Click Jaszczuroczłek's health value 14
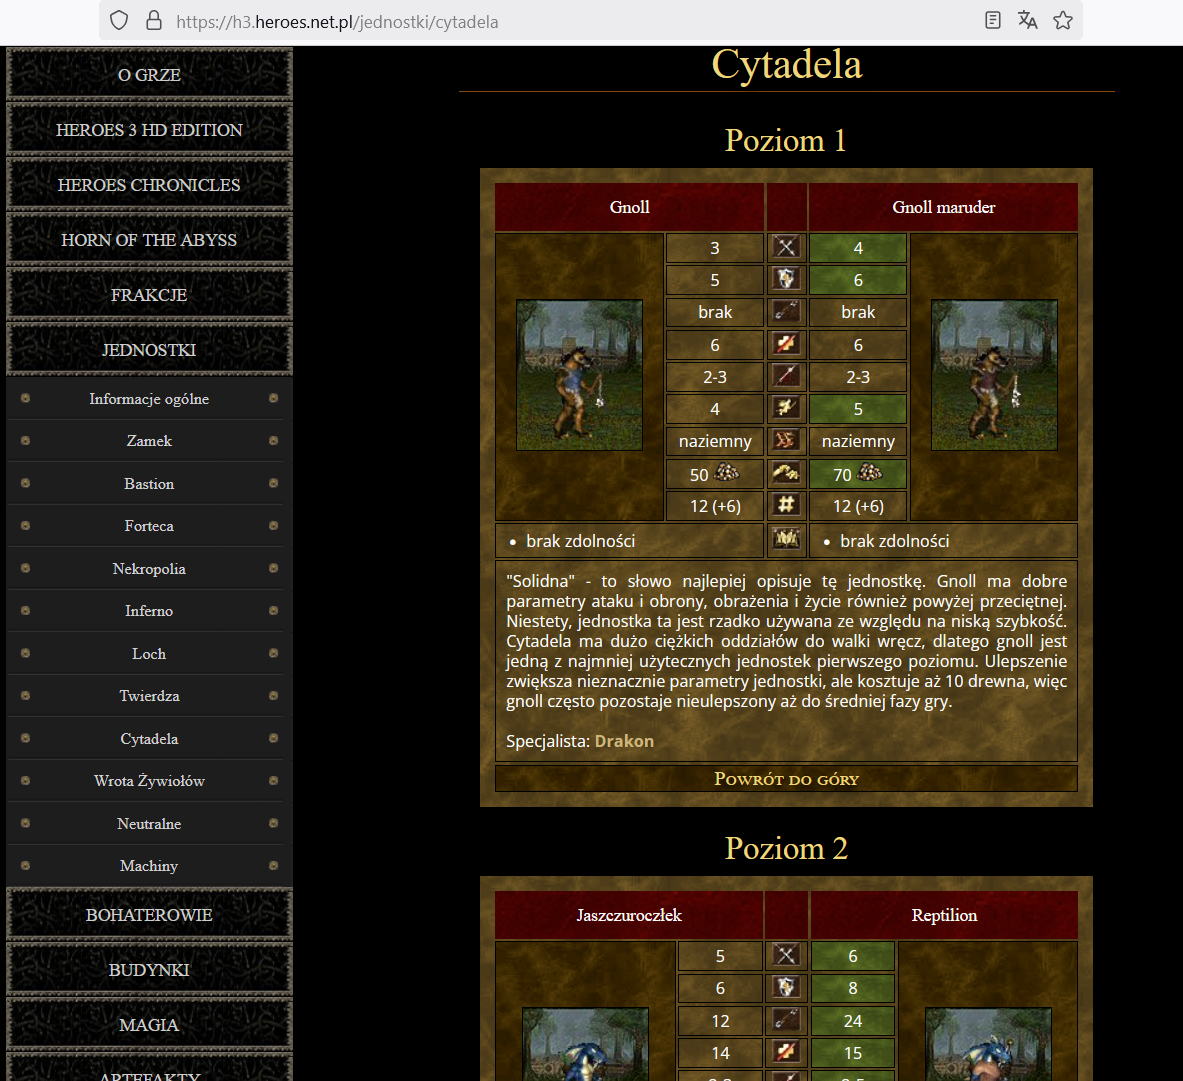 [x=721, y=1053]
